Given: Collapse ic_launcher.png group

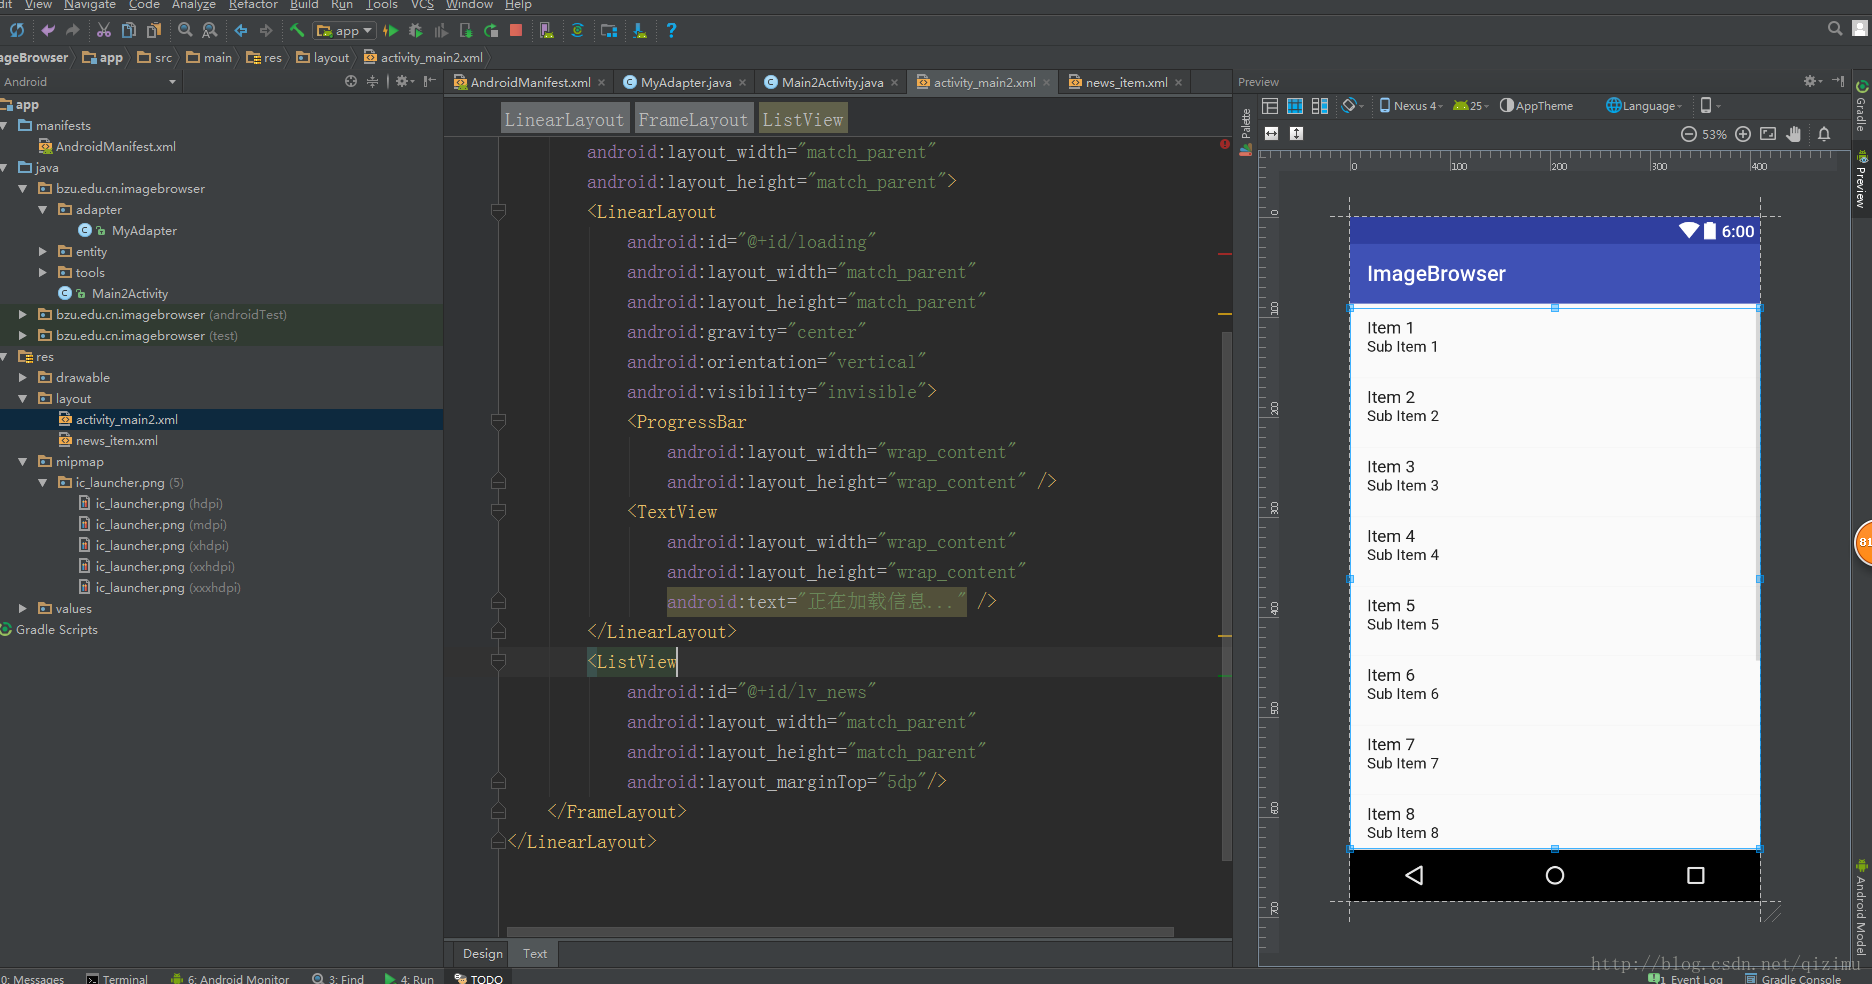Looking at the screenshot, I should tap(43, 483).
